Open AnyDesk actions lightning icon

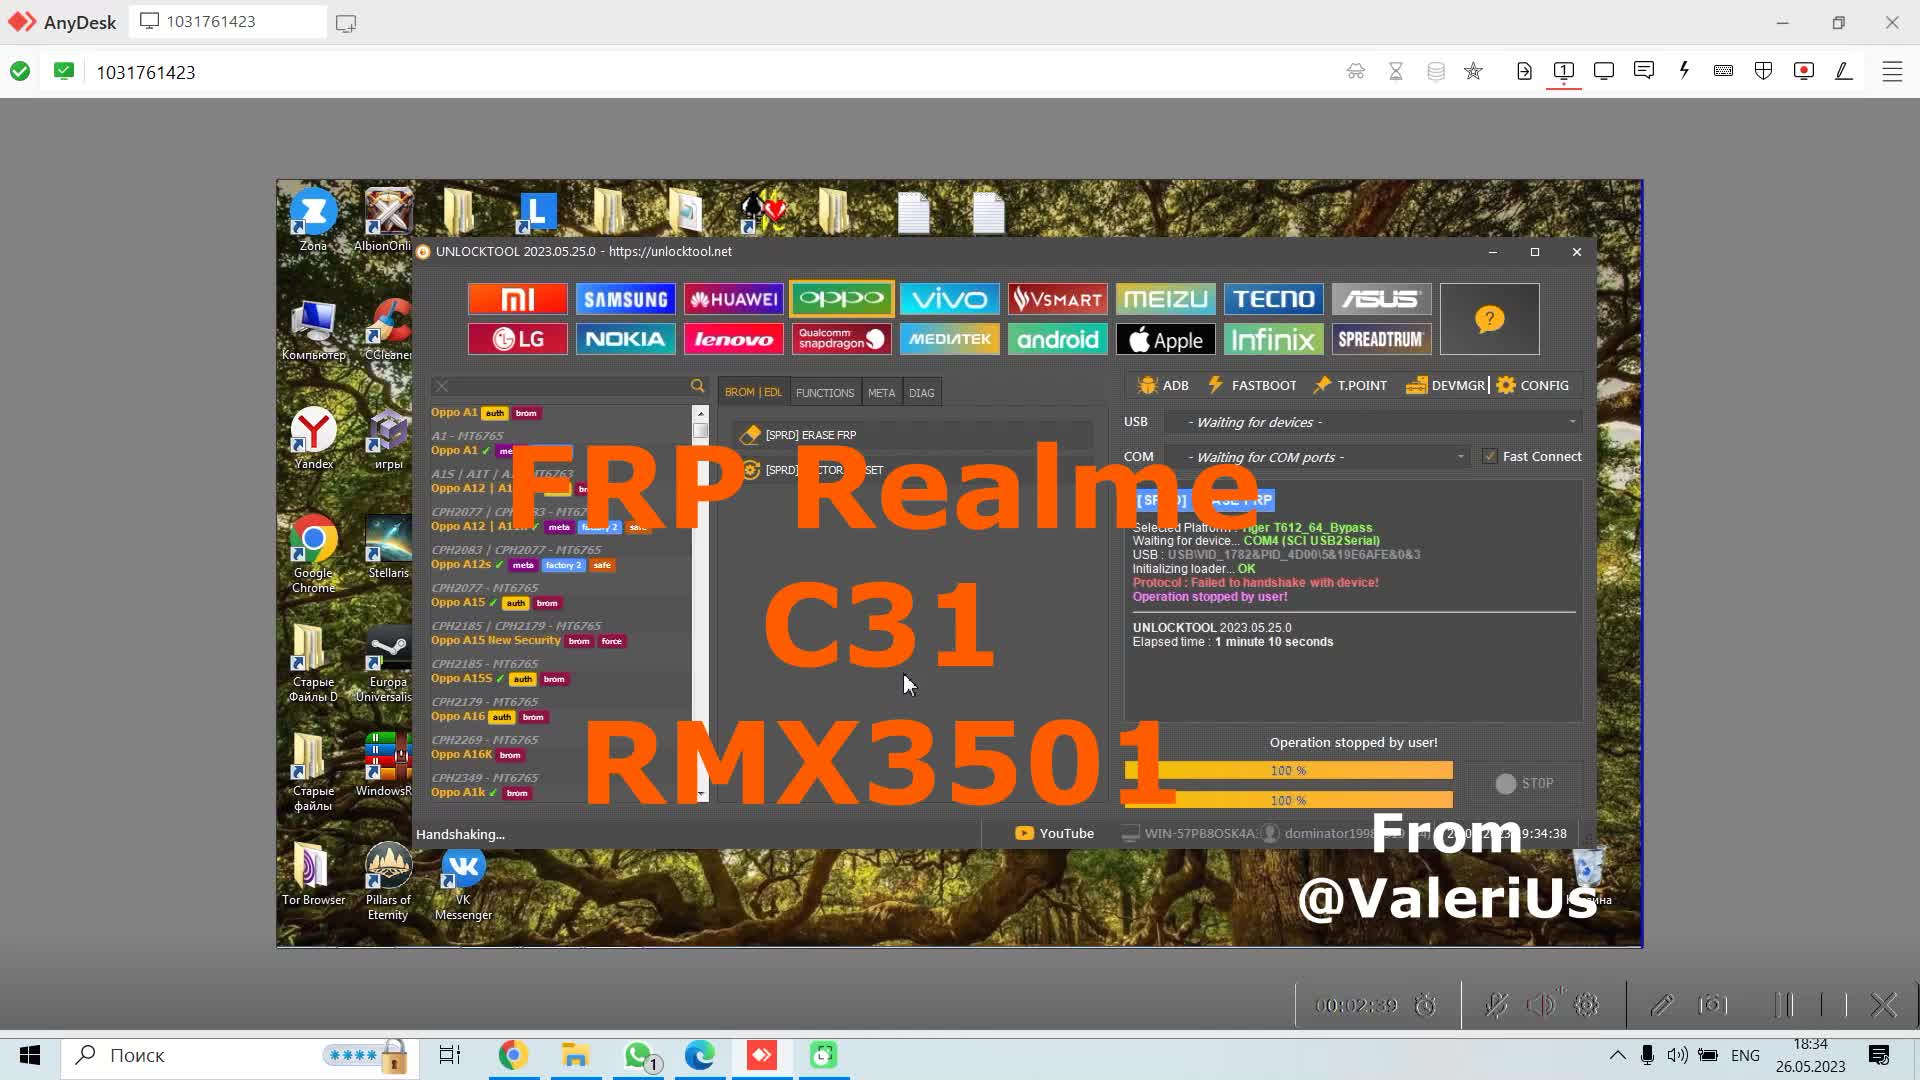1684,71
